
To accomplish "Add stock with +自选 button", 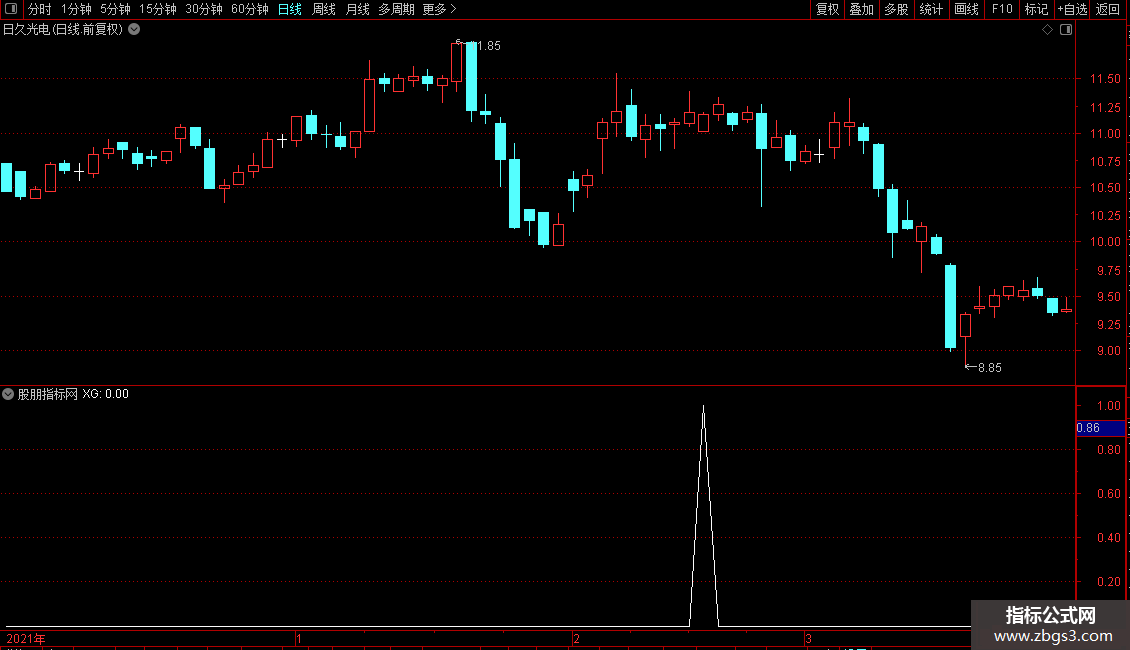I will pos(1072,9).
